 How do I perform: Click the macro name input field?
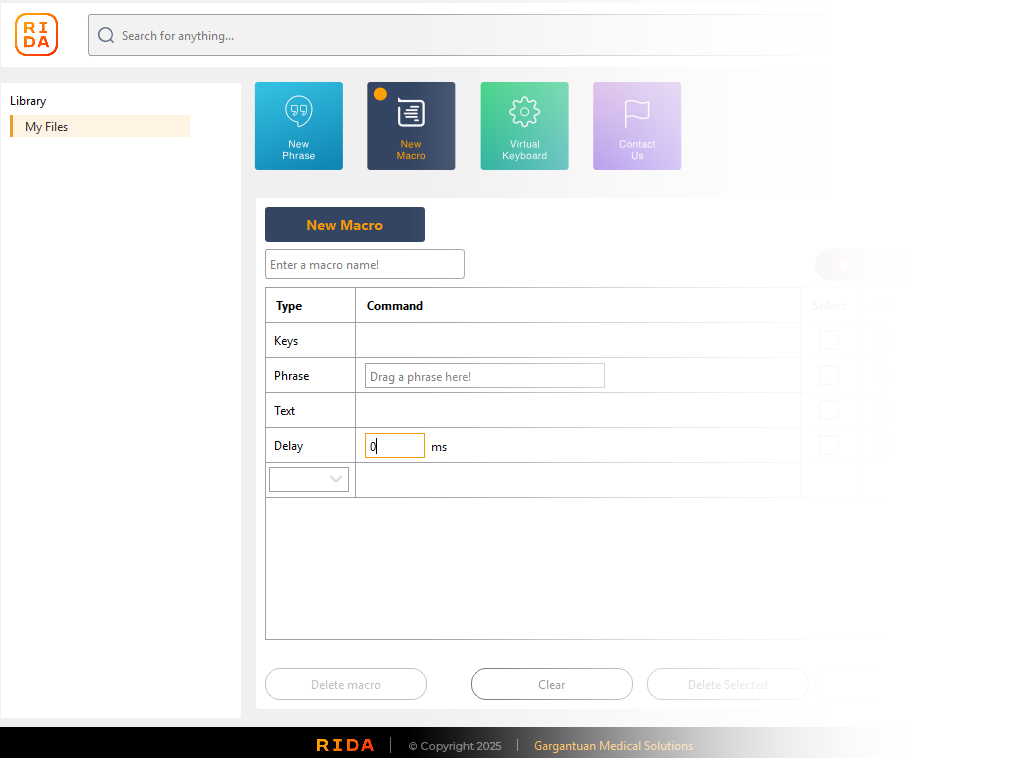pyautogui.click(x=364, y=265)
